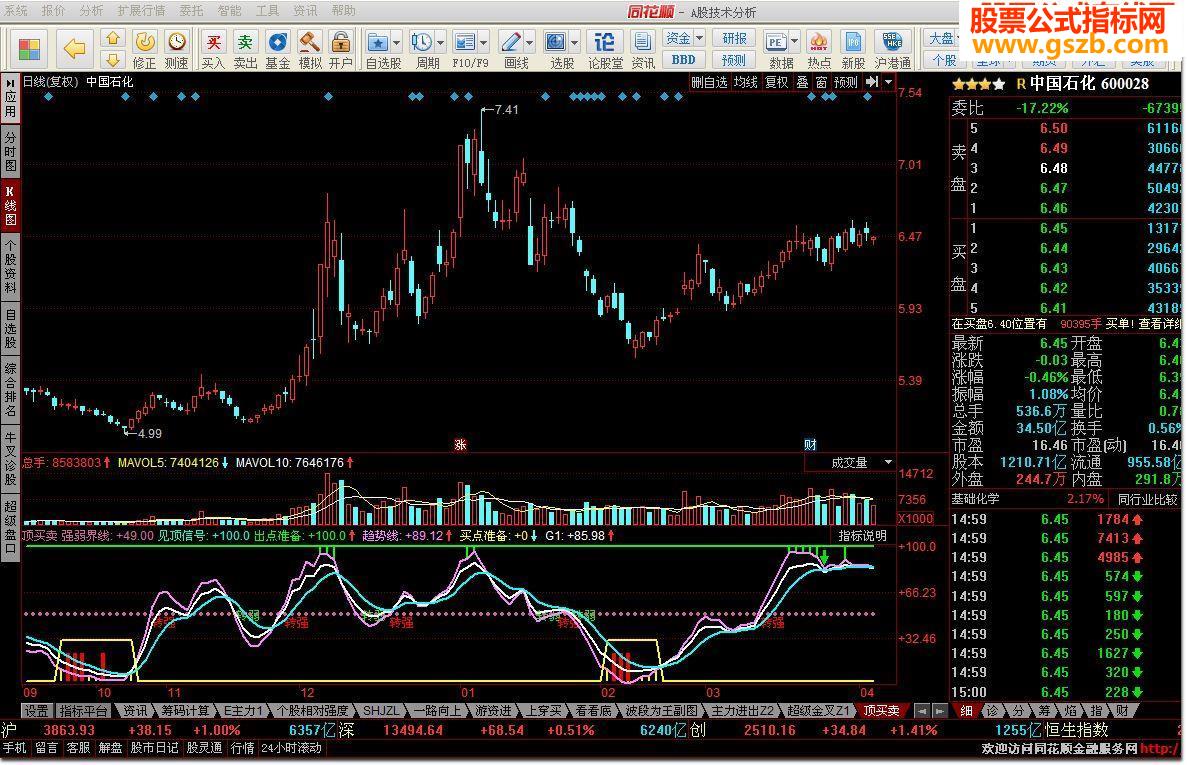Go back using the yellow left arrow
This screenshot has height=765, width=1187.
click(74, 49)
